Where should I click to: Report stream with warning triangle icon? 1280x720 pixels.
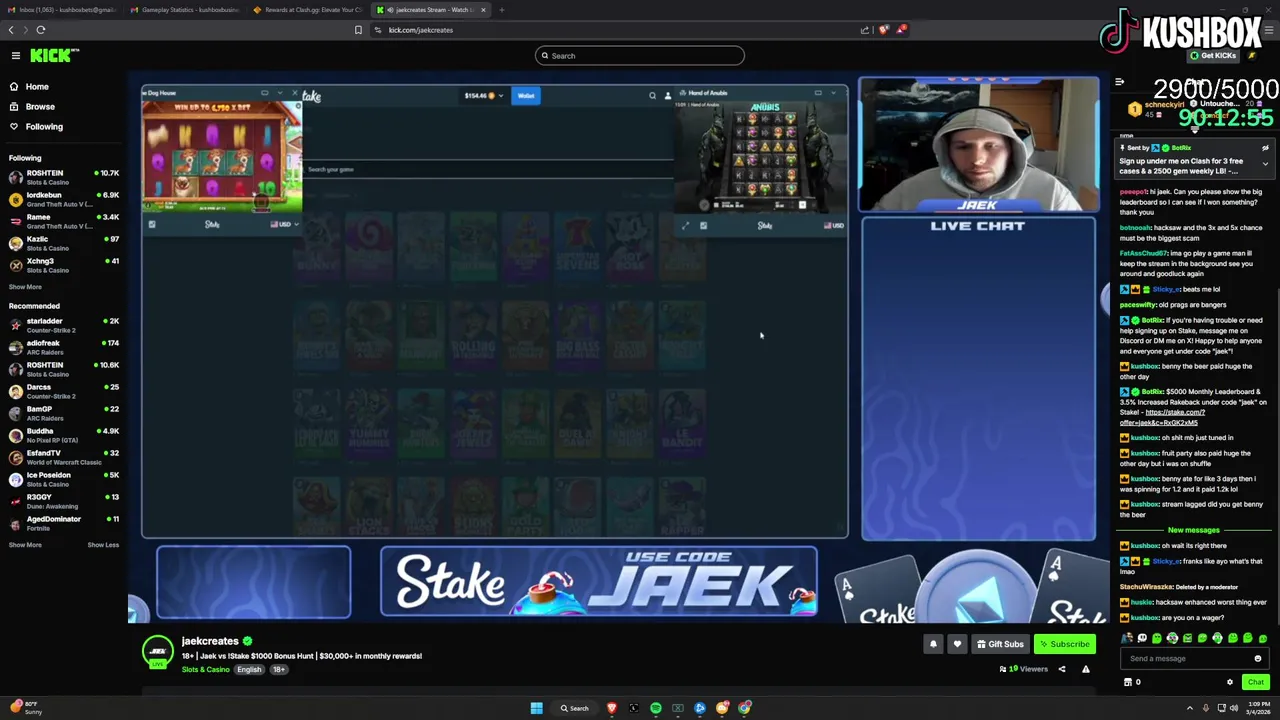[1085, 669]
